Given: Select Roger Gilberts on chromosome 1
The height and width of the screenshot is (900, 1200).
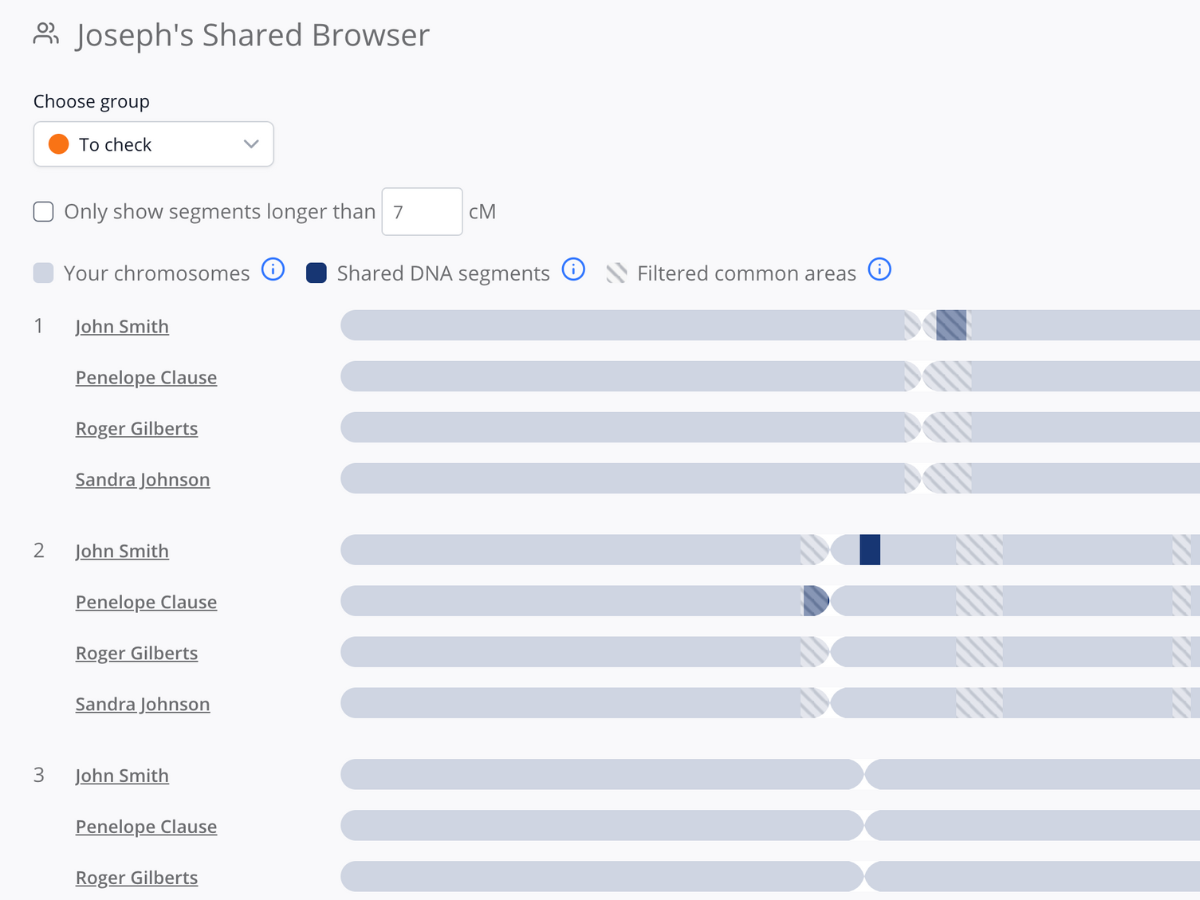Looking at the screenshot, I should [137, 428].
